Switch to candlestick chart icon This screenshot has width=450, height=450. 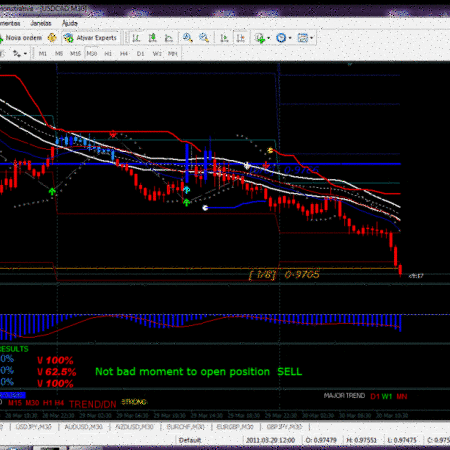click(x=152, y=38)
